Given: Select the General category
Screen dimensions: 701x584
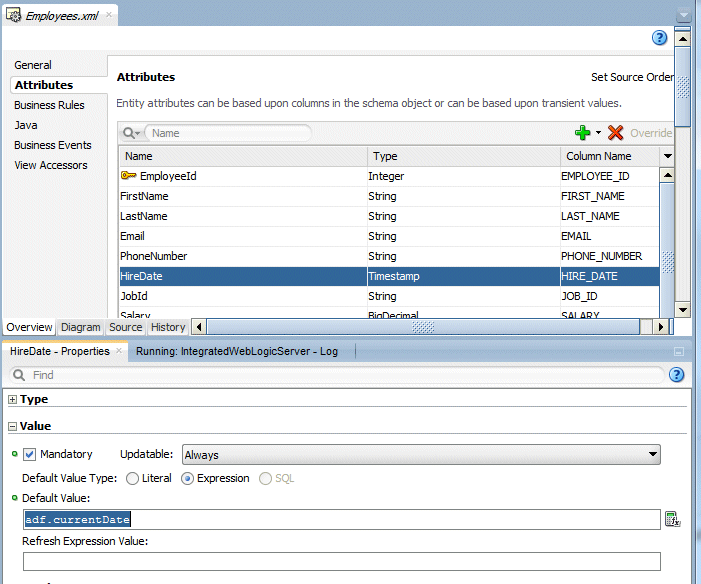Looking at the screenshot, I should pyautogui.click(x=33, y=65).
